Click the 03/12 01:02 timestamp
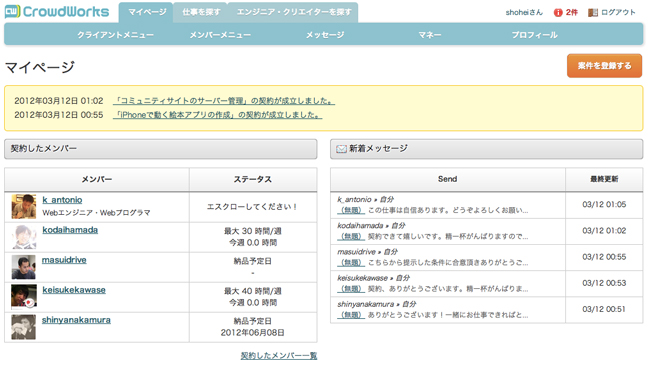Image resolution: width=650 pixels, height=369 pixels. tap(604, 231)
